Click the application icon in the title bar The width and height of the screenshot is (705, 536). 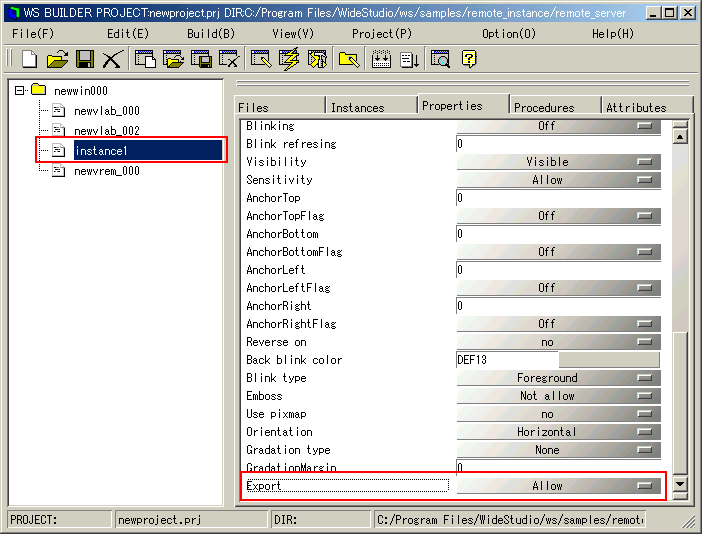point(13,13)
